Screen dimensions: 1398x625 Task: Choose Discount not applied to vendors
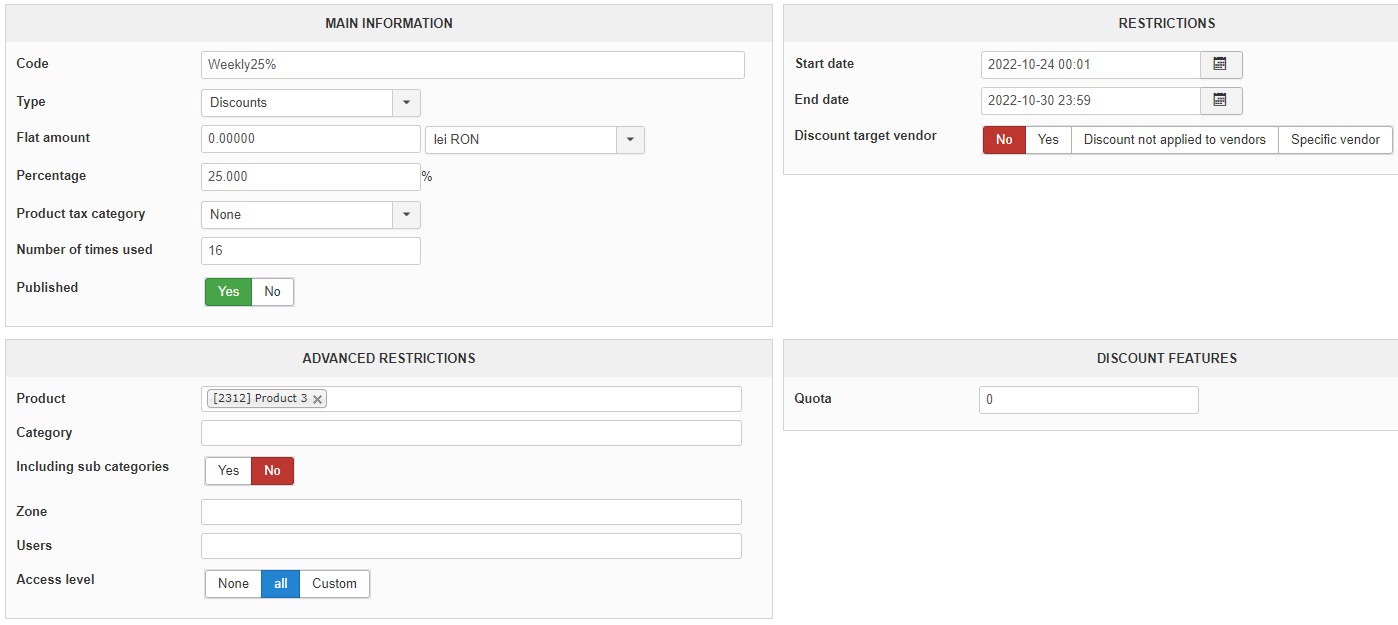[x=1174, y=140]
